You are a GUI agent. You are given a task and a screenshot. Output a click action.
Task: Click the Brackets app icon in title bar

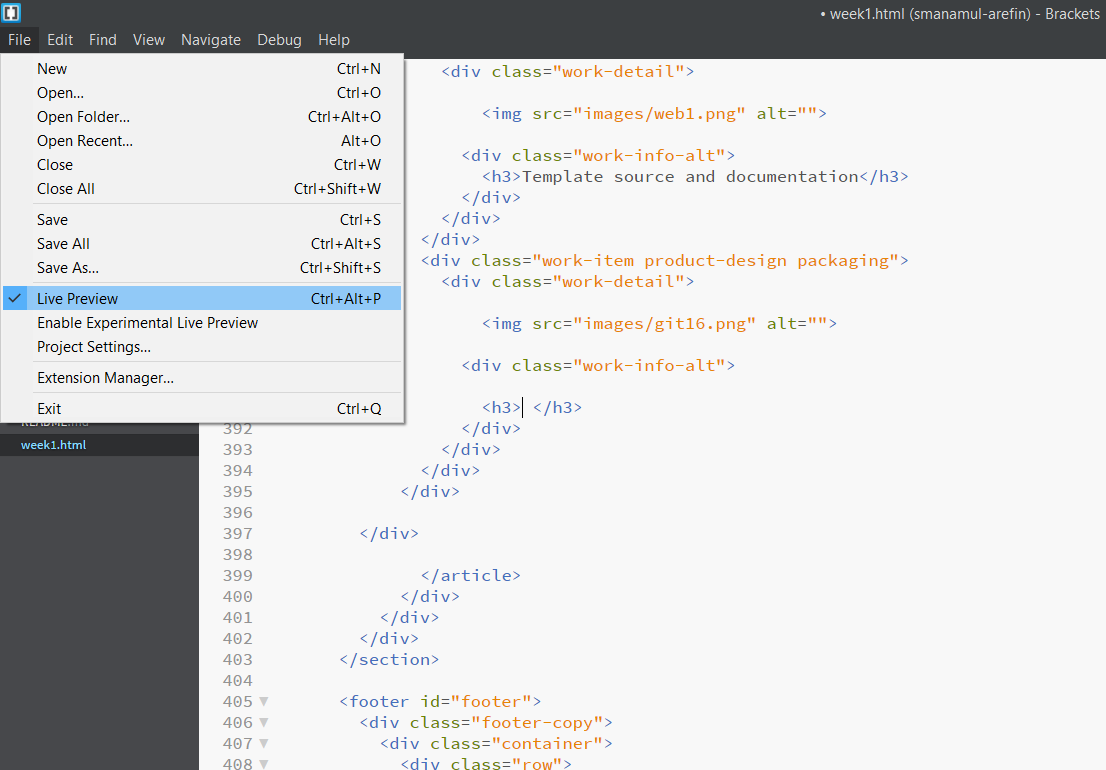click(12, 13)
